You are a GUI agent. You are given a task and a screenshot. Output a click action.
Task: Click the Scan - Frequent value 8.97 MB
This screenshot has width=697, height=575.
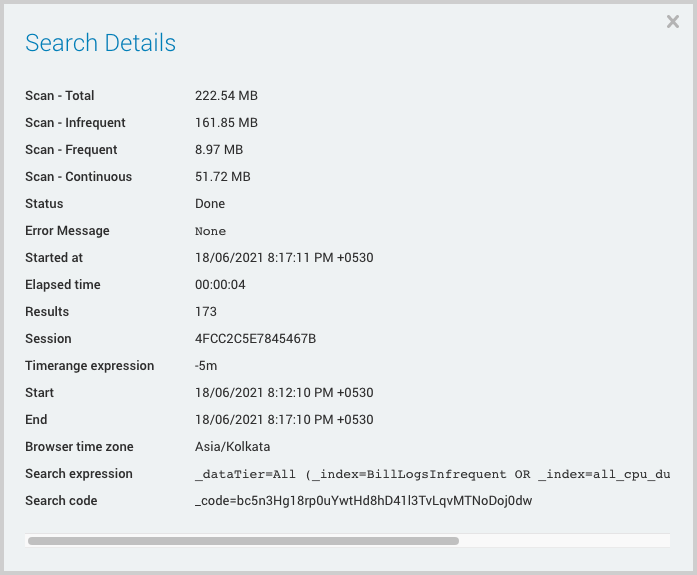(219, 150)
